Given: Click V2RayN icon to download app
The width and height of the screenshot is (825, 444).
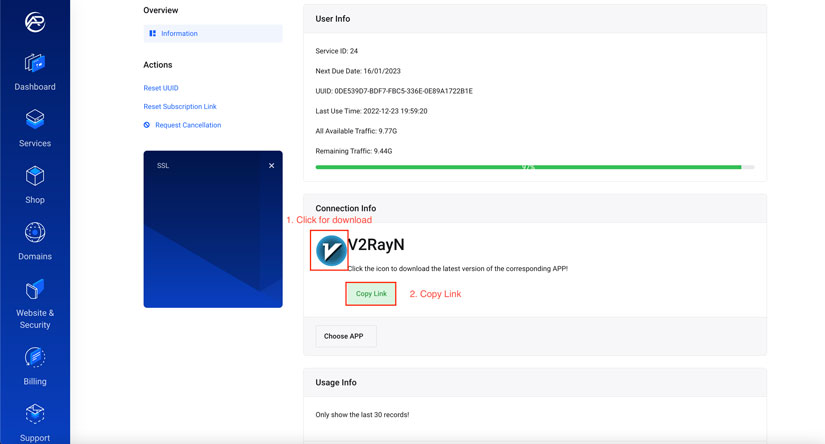Looking at the screenshot, I should click(x=331, y=250).
